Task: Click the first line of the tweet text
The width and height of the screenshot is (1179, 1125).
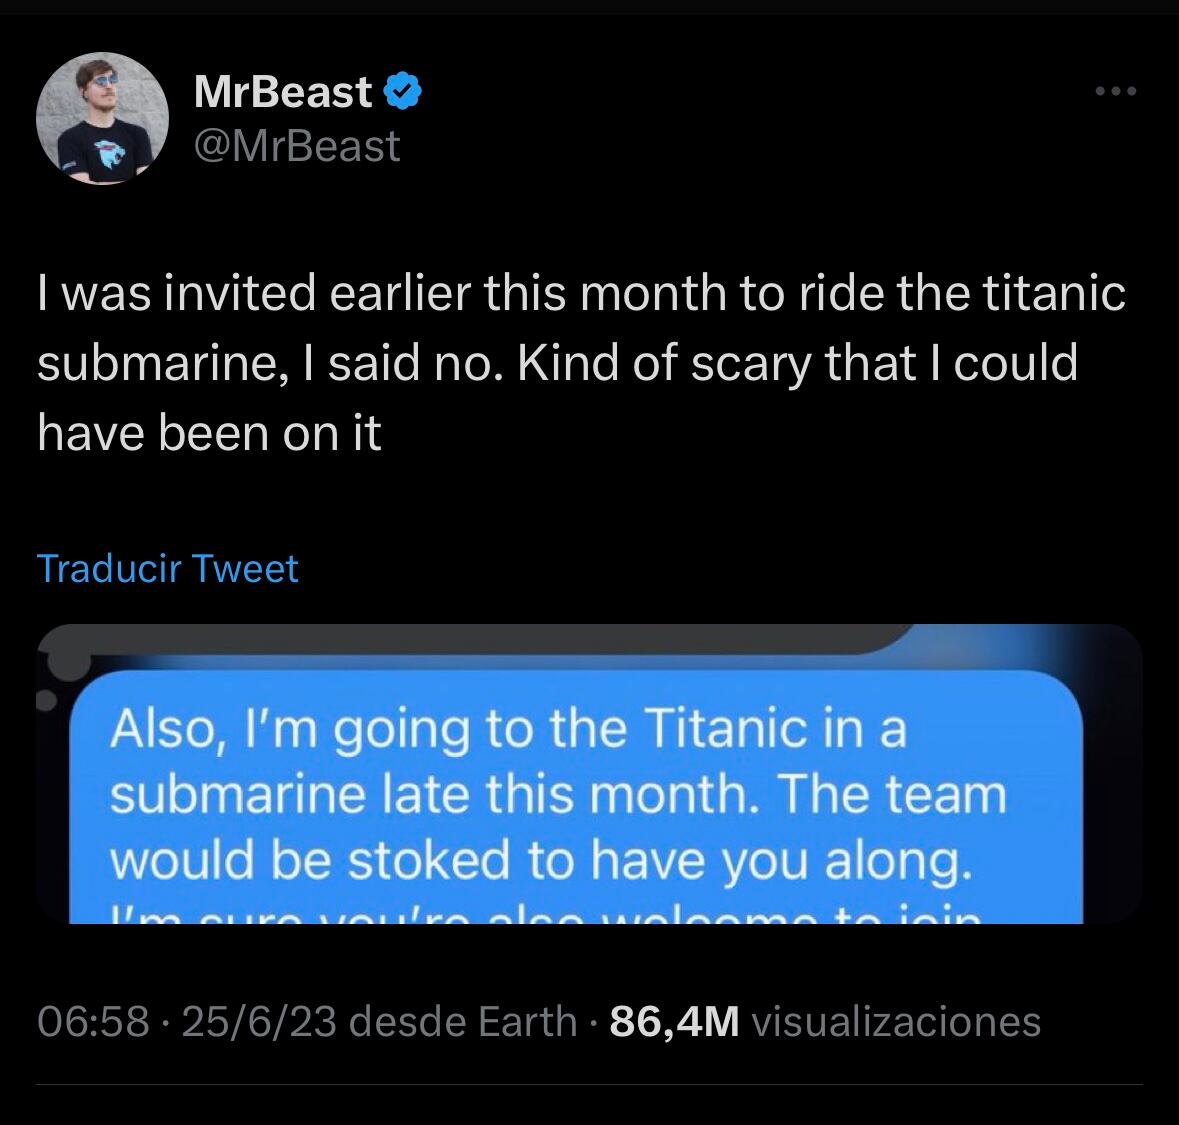Action: (581, 294)
